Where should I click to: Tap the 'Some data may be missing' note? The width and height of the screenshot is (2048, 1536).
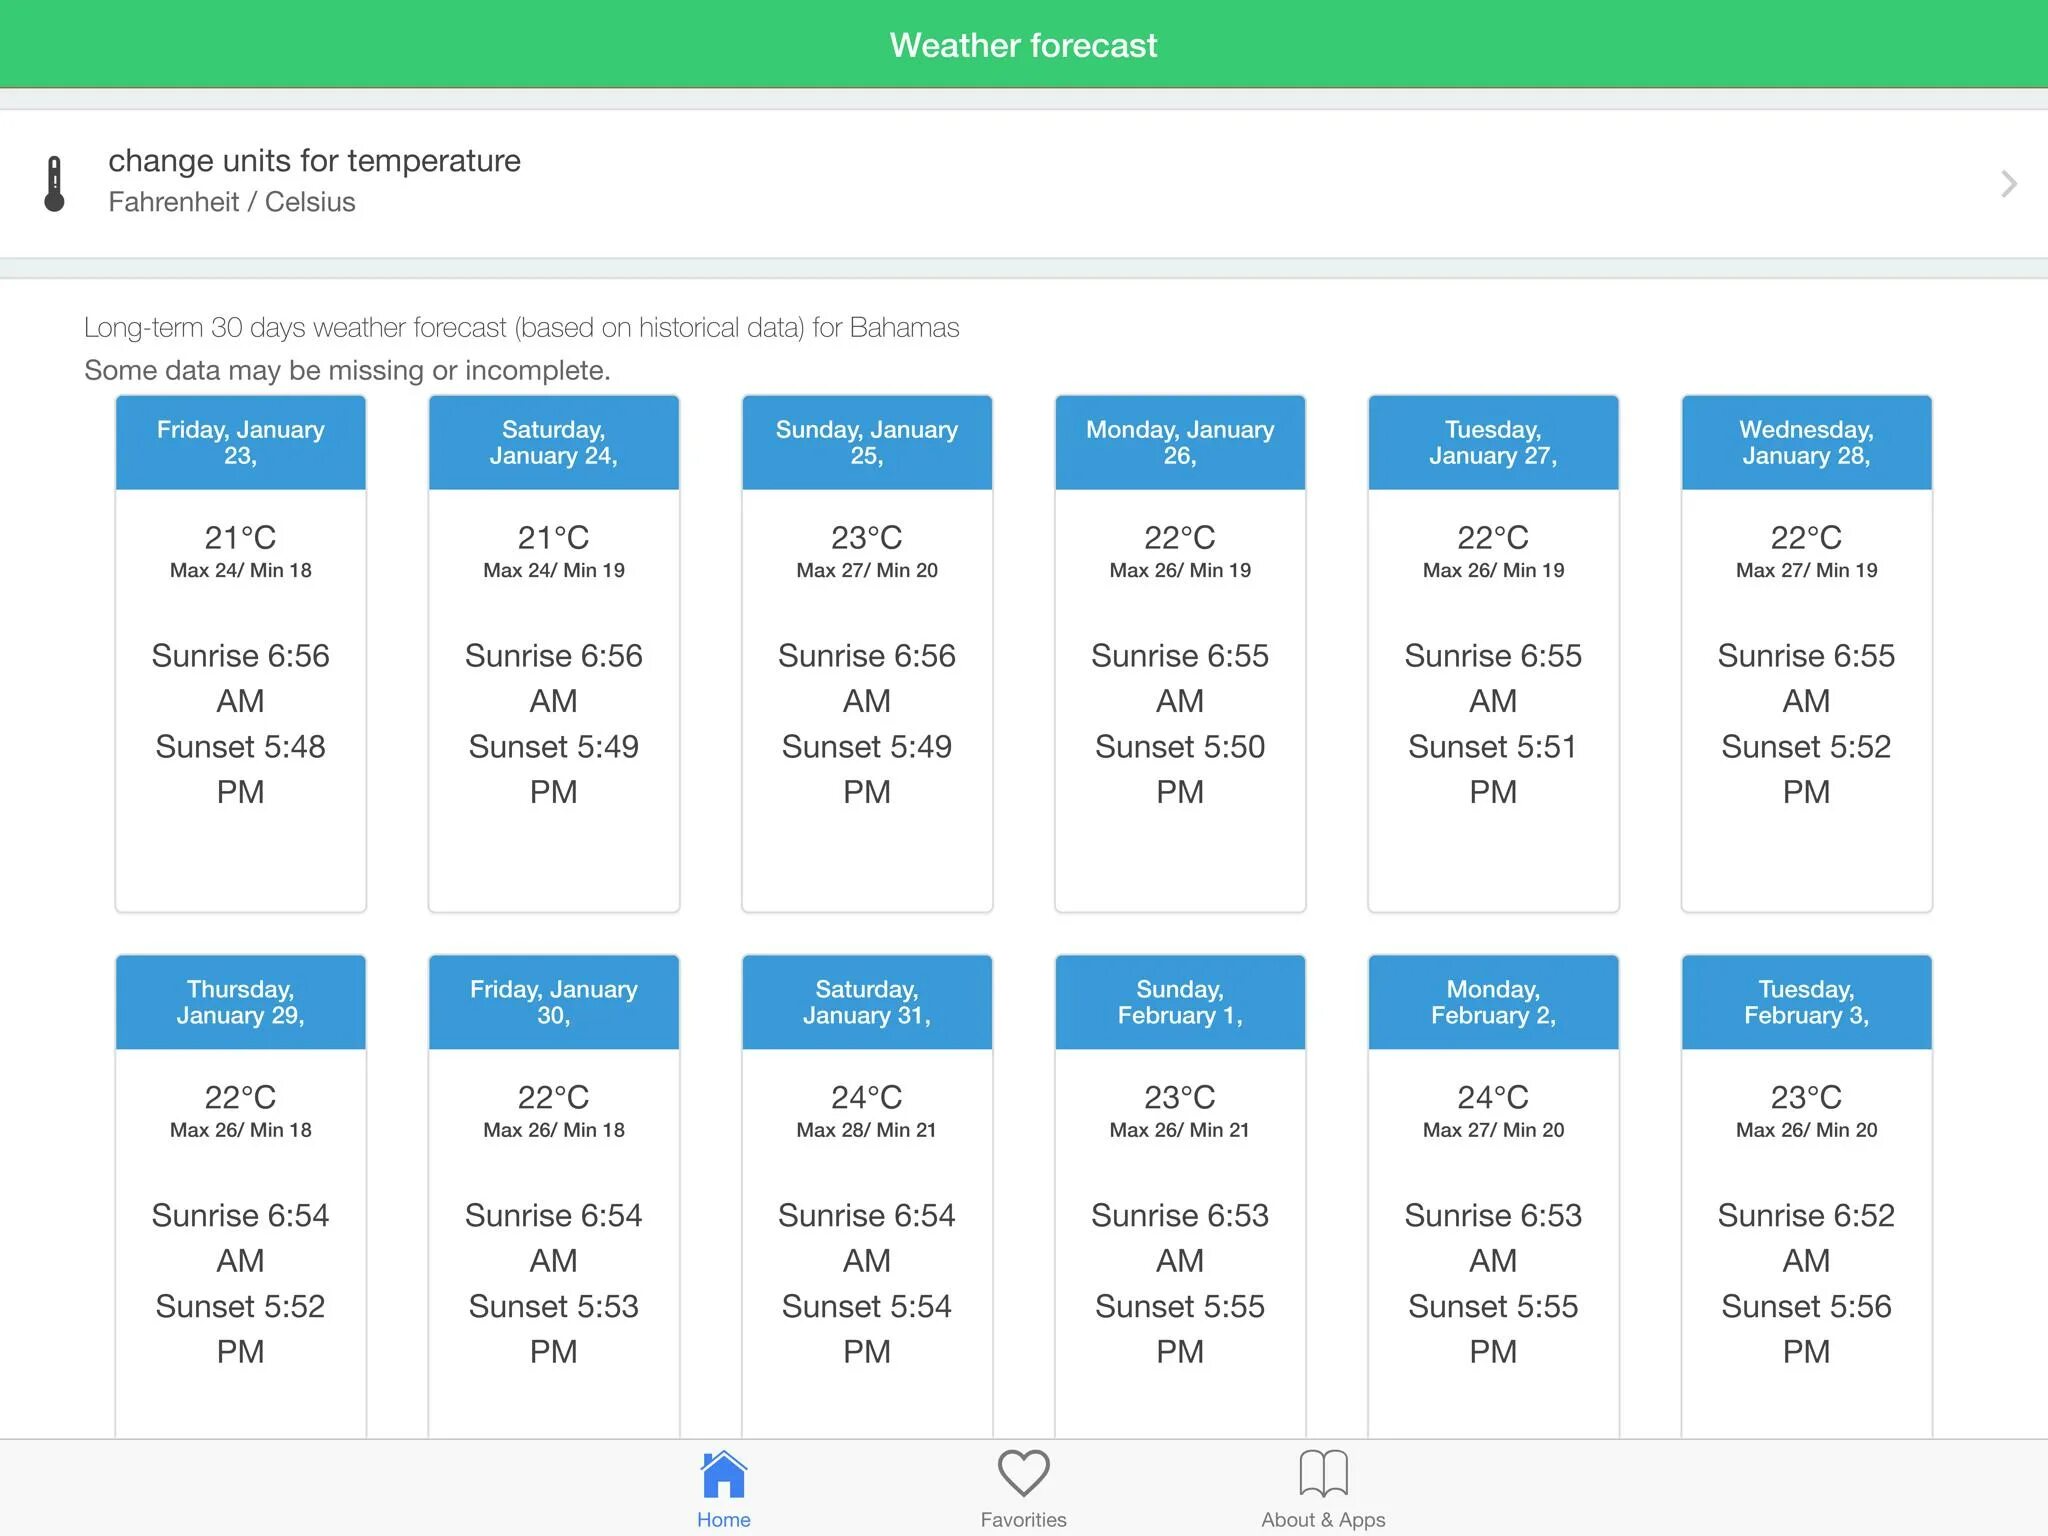click(x=347, y=371)
